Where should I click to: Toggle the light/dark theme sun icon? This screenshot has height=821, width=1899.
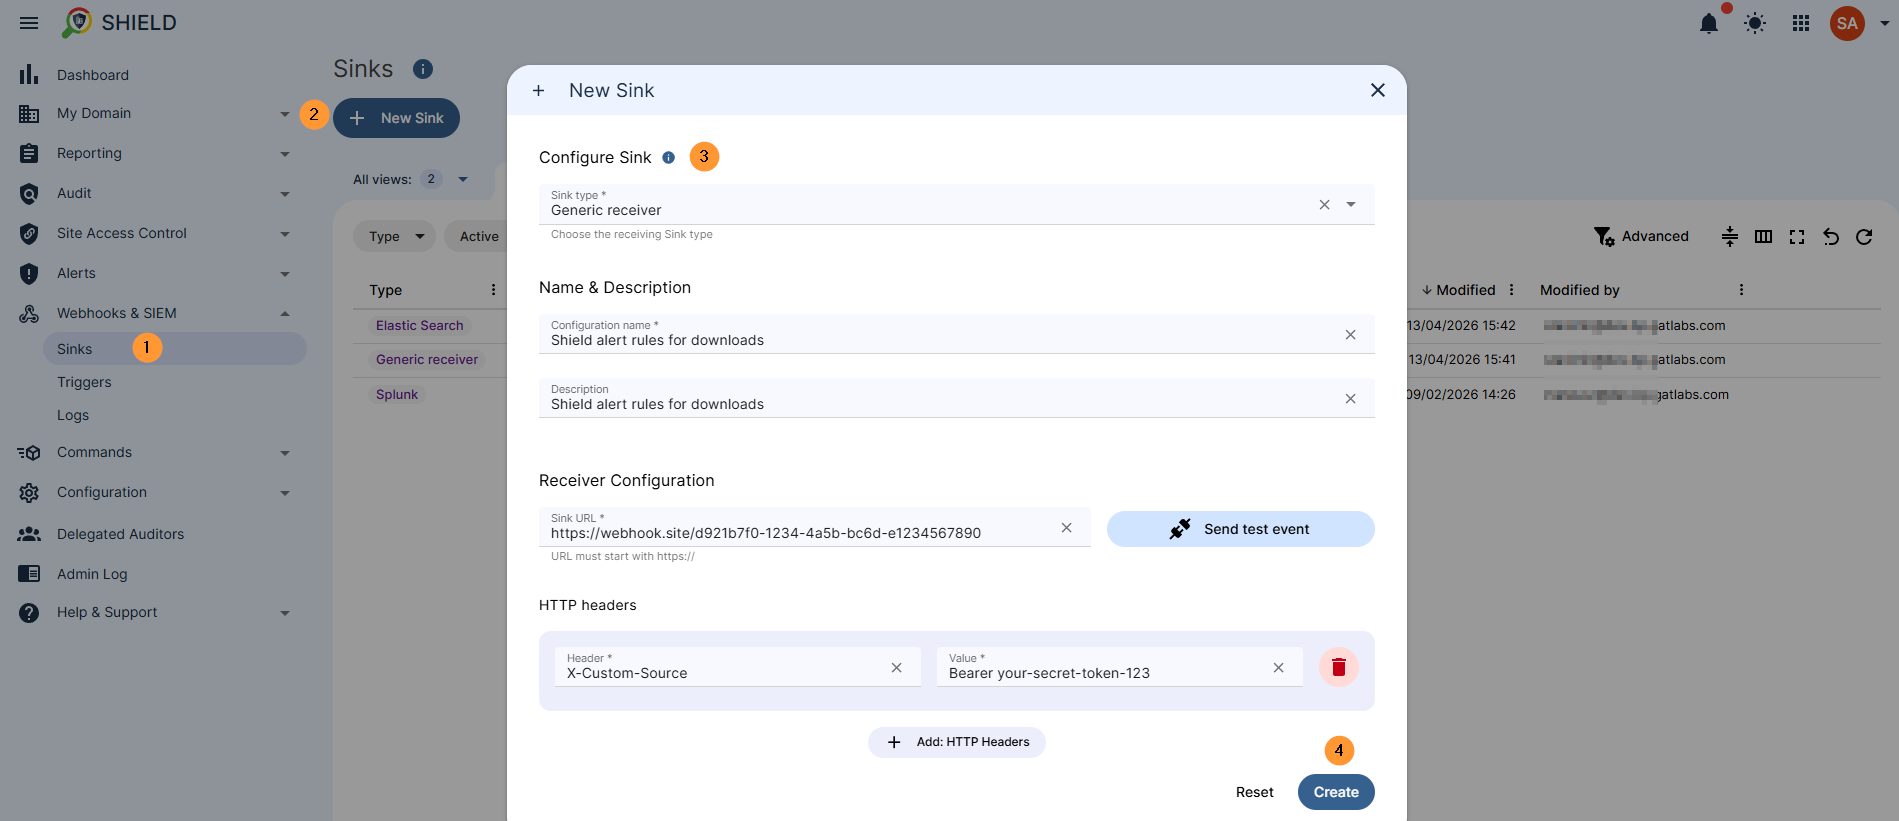click(x=1755, y=23)
